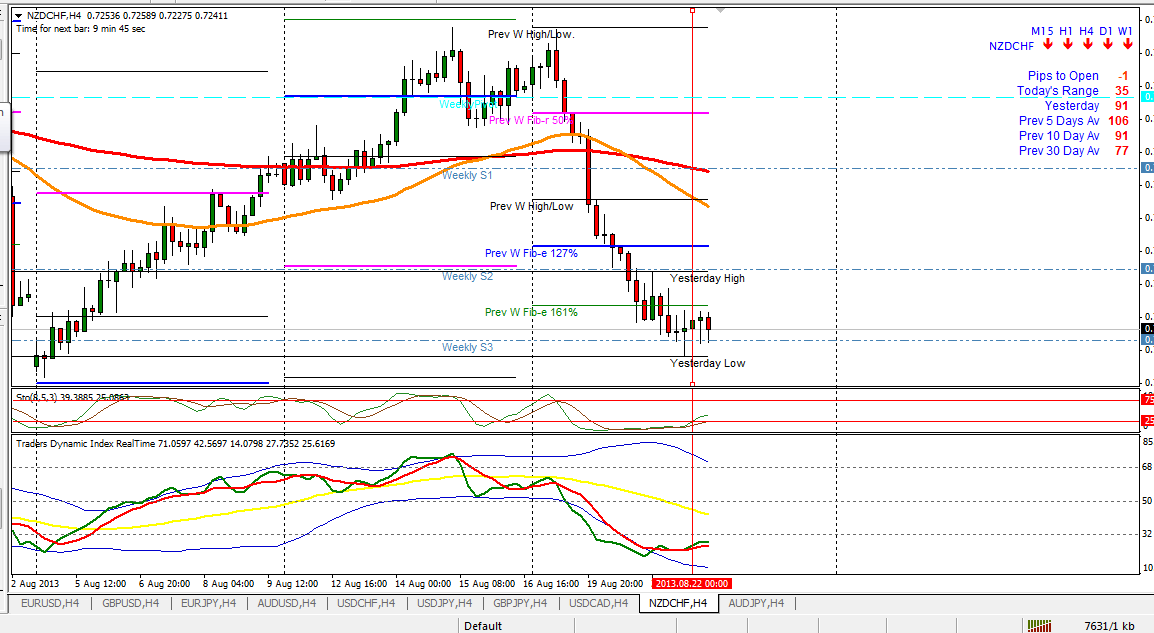Click the blue NZDCHF label beside arrows
This screenshot has height=633, width=1154.
click(x=1011, y=46)
